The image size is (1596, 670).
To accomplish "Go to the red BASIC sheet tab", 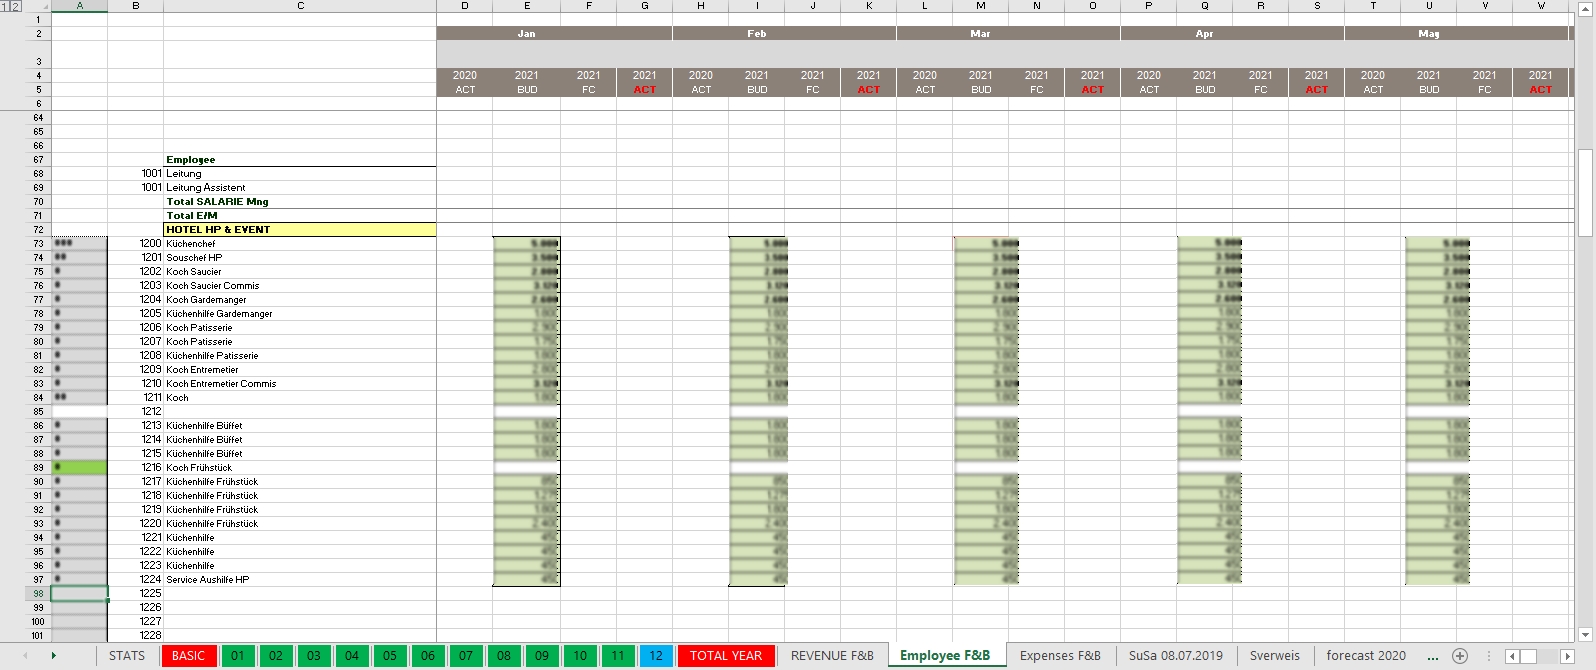I will pyautogui.click(x=188, y=656).
